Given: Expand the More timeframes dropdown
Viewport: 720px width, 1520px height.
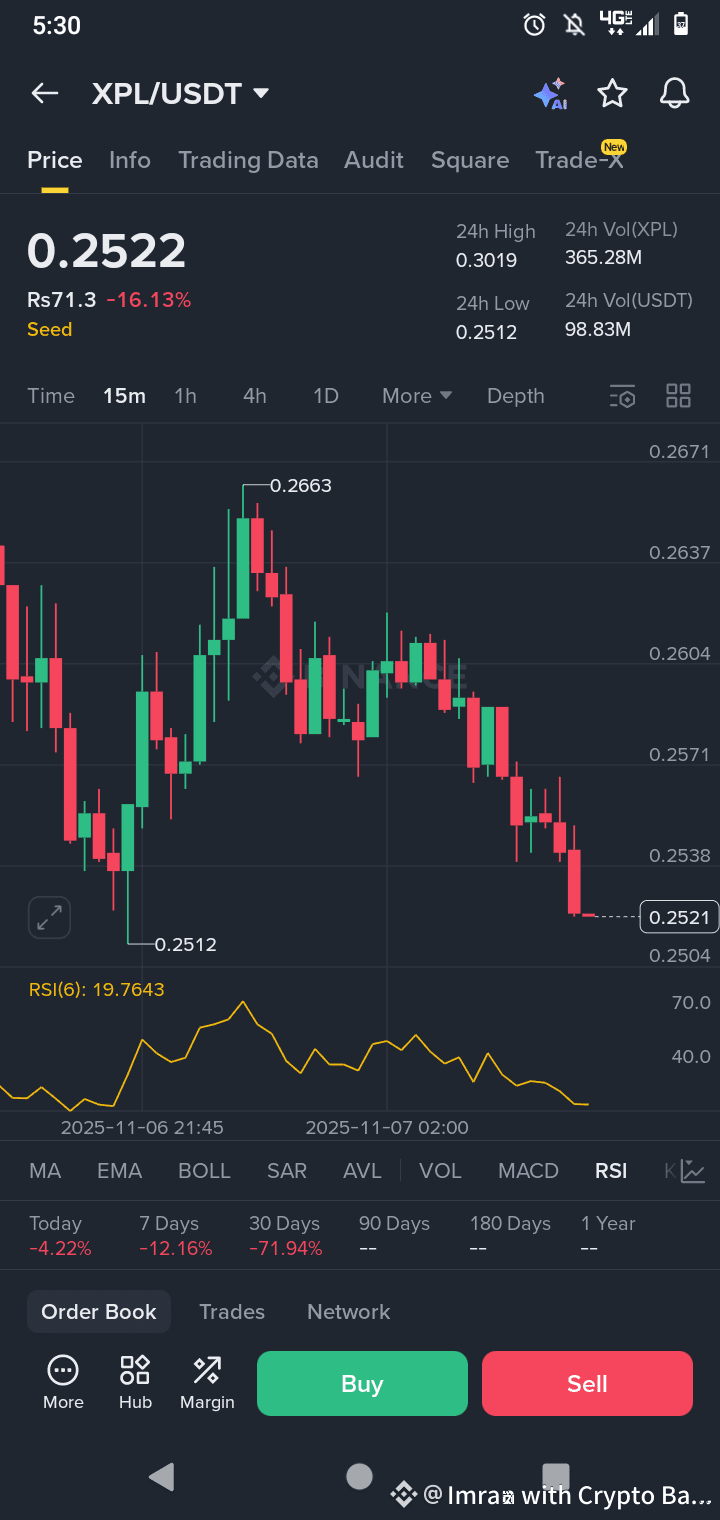Looking at the screenshot, I should pyautogui.click(x=417, y=396).
